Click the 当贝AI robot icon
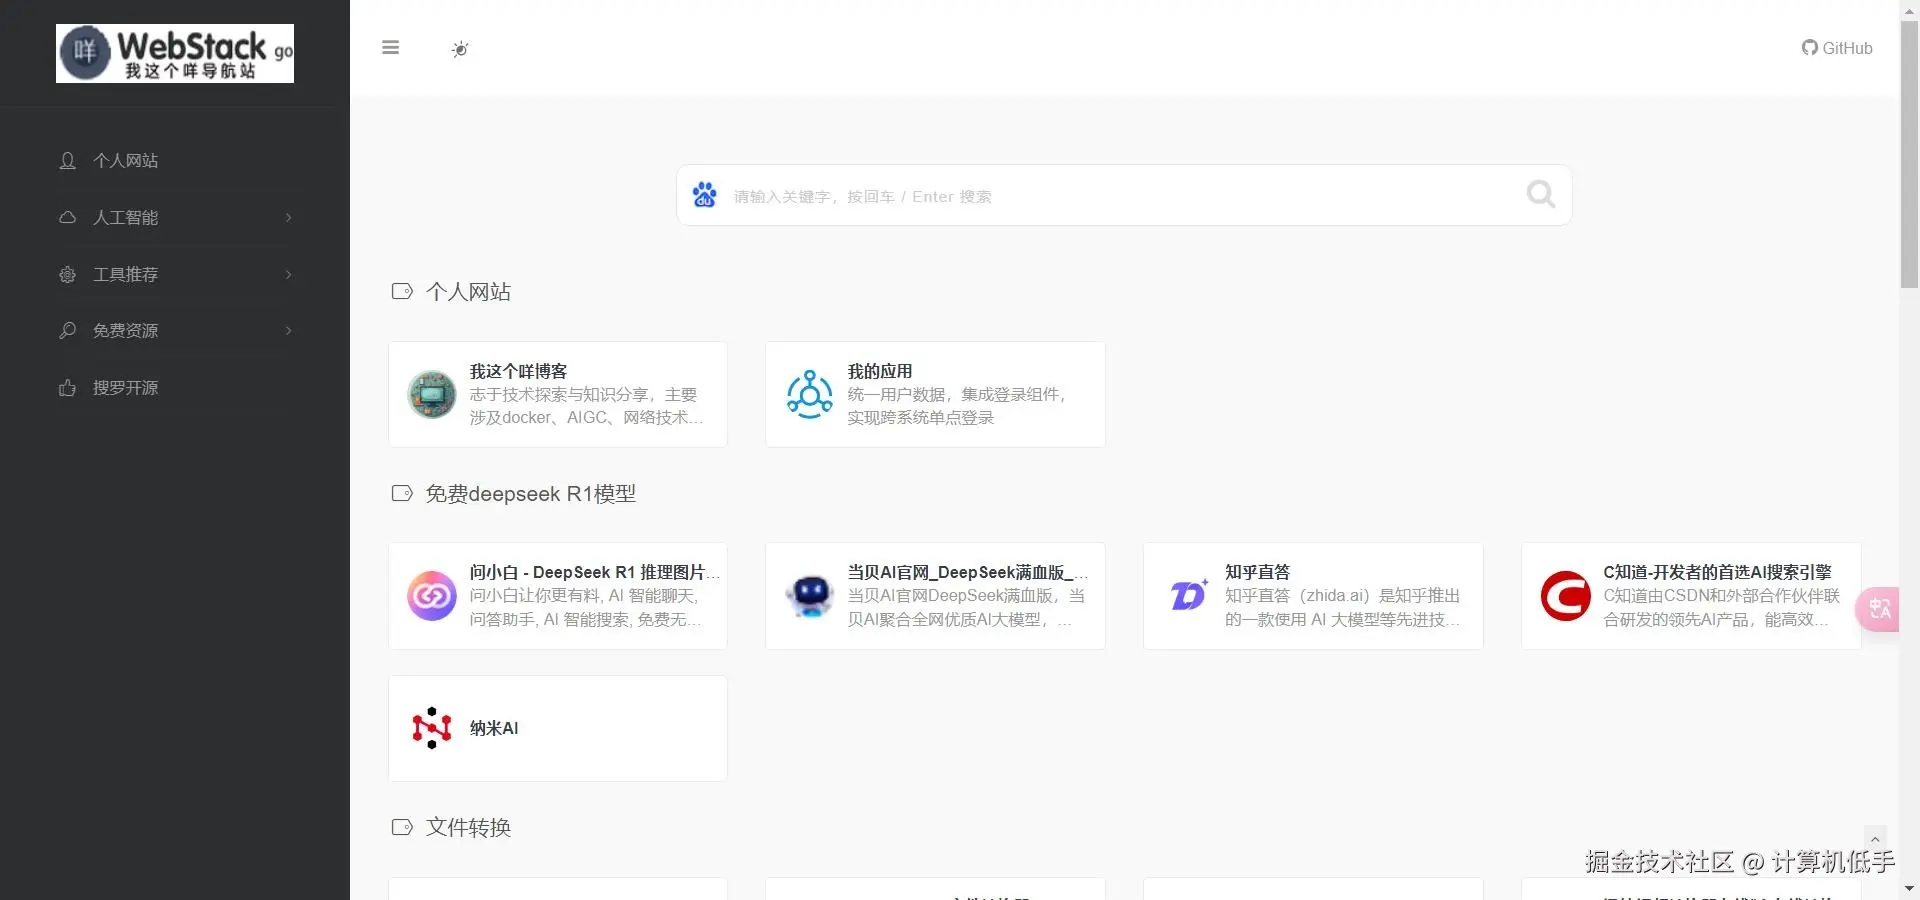This screenshot has width=1920, height=900. click(810, 596)
